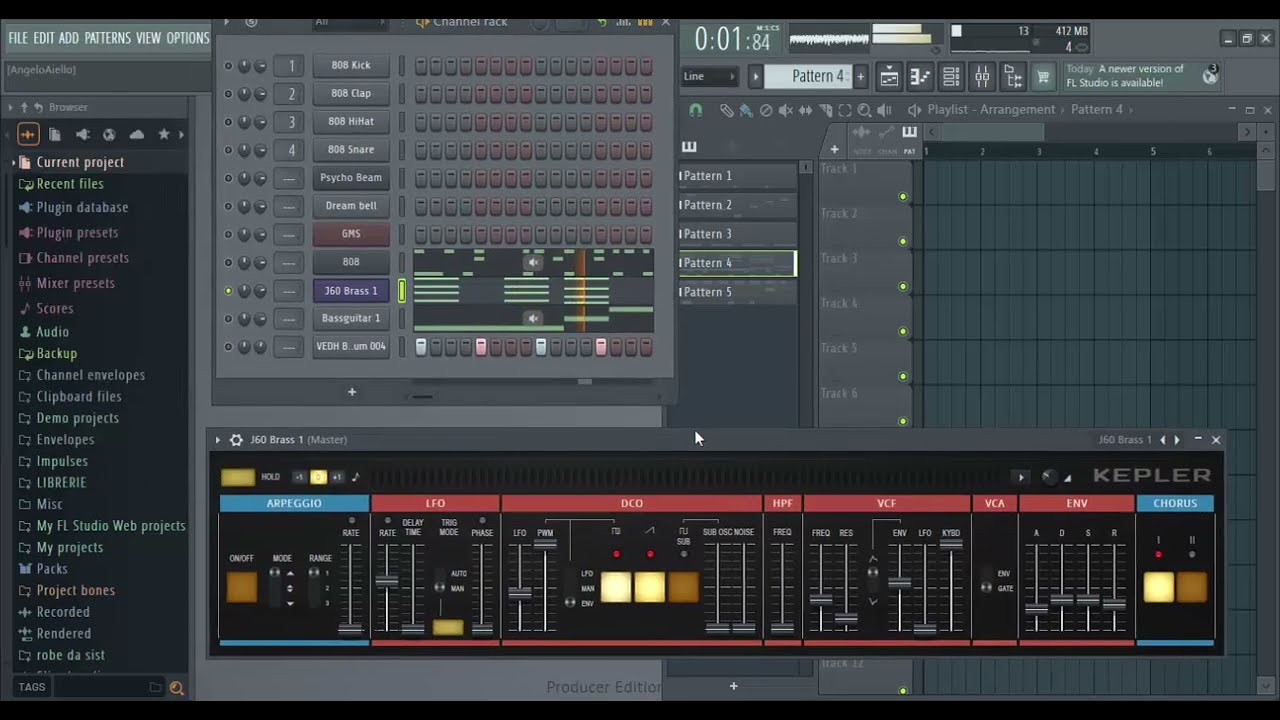
Task: Open the mixer toolbar button
Action: [x=982, y=77]
